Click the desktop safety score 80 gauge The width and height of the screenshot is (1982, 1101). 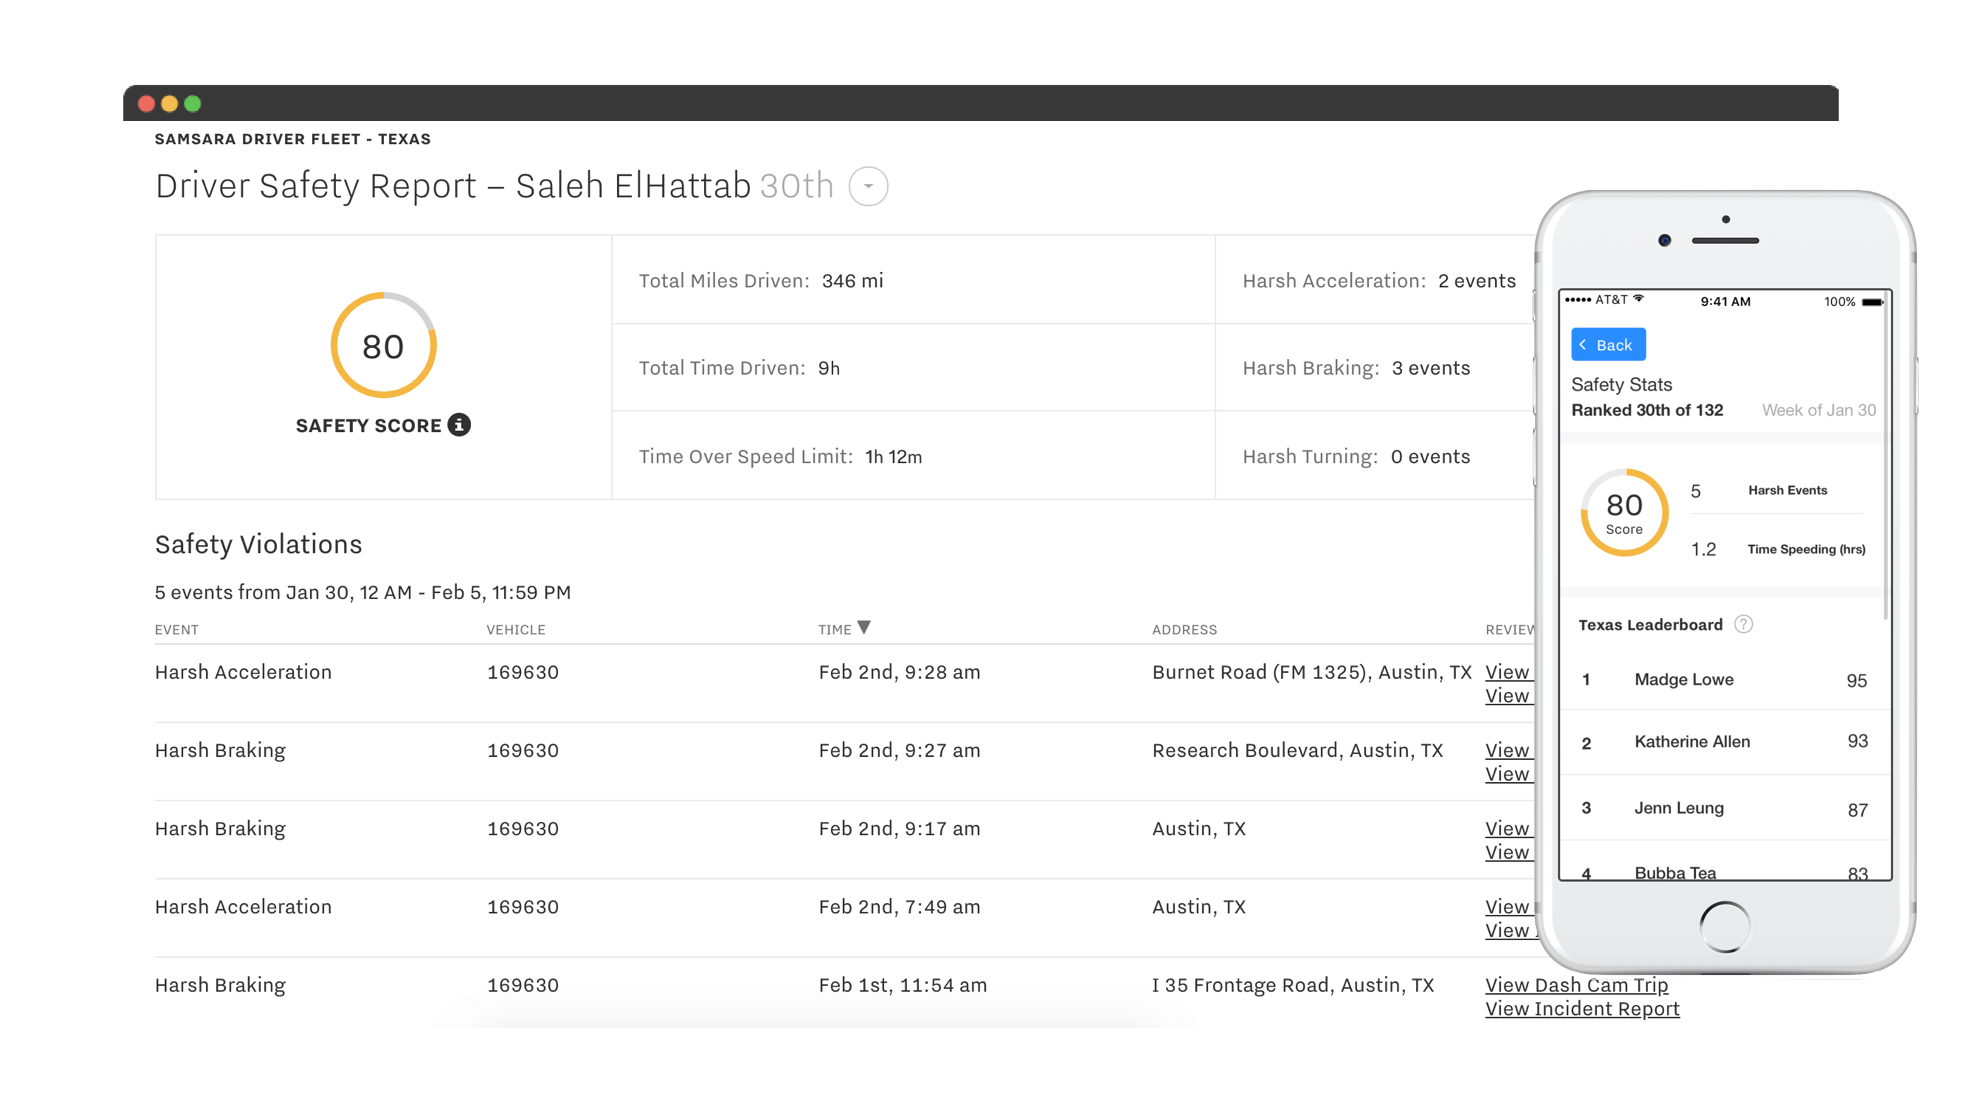click(x=383, y=346)
